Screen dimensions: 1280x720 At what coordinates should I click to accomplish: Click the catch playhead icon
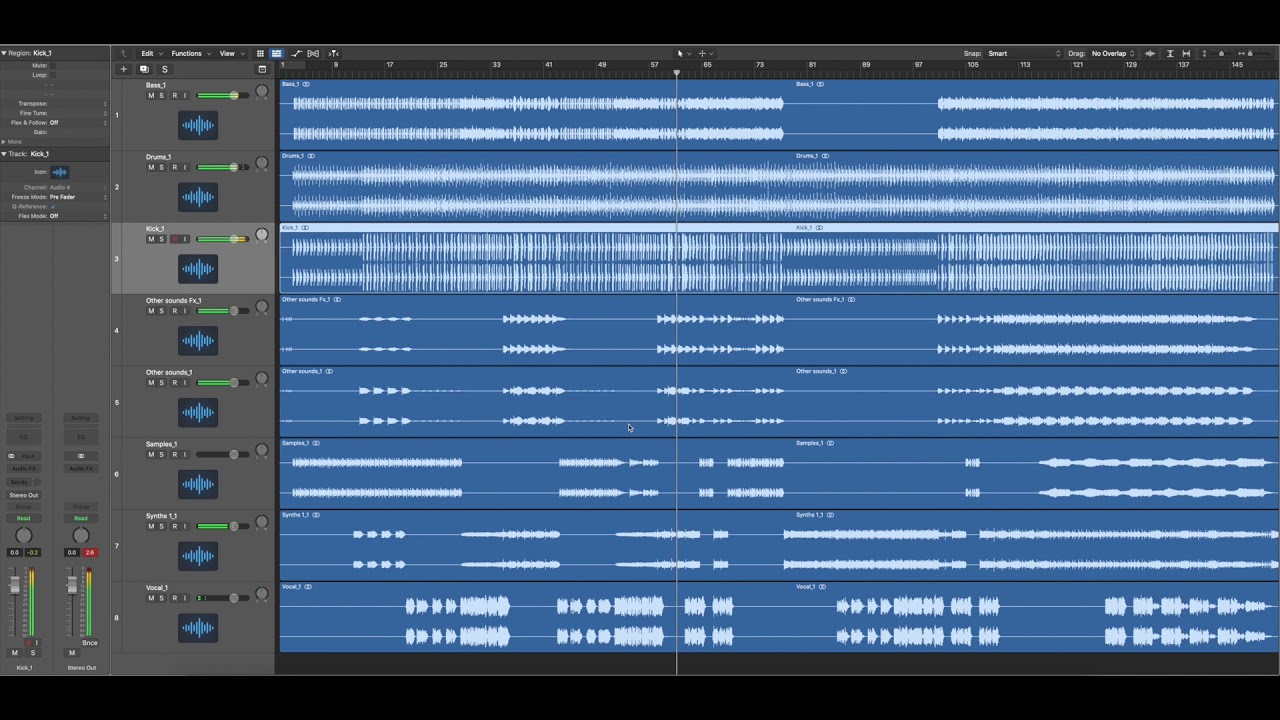(x=334, y=53)
